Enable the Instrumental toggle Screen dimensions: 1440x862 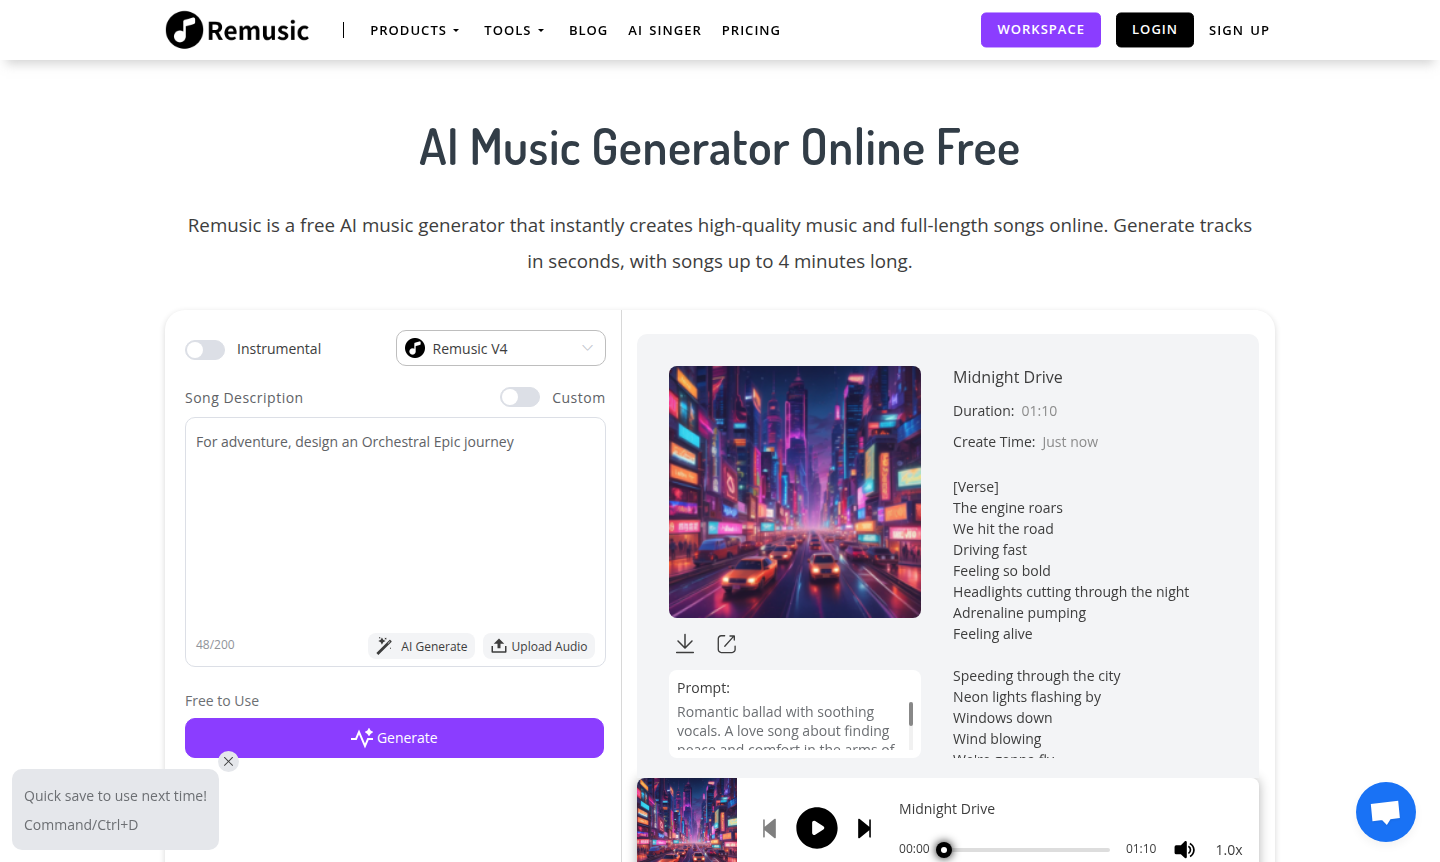click(x=205, y=349)
